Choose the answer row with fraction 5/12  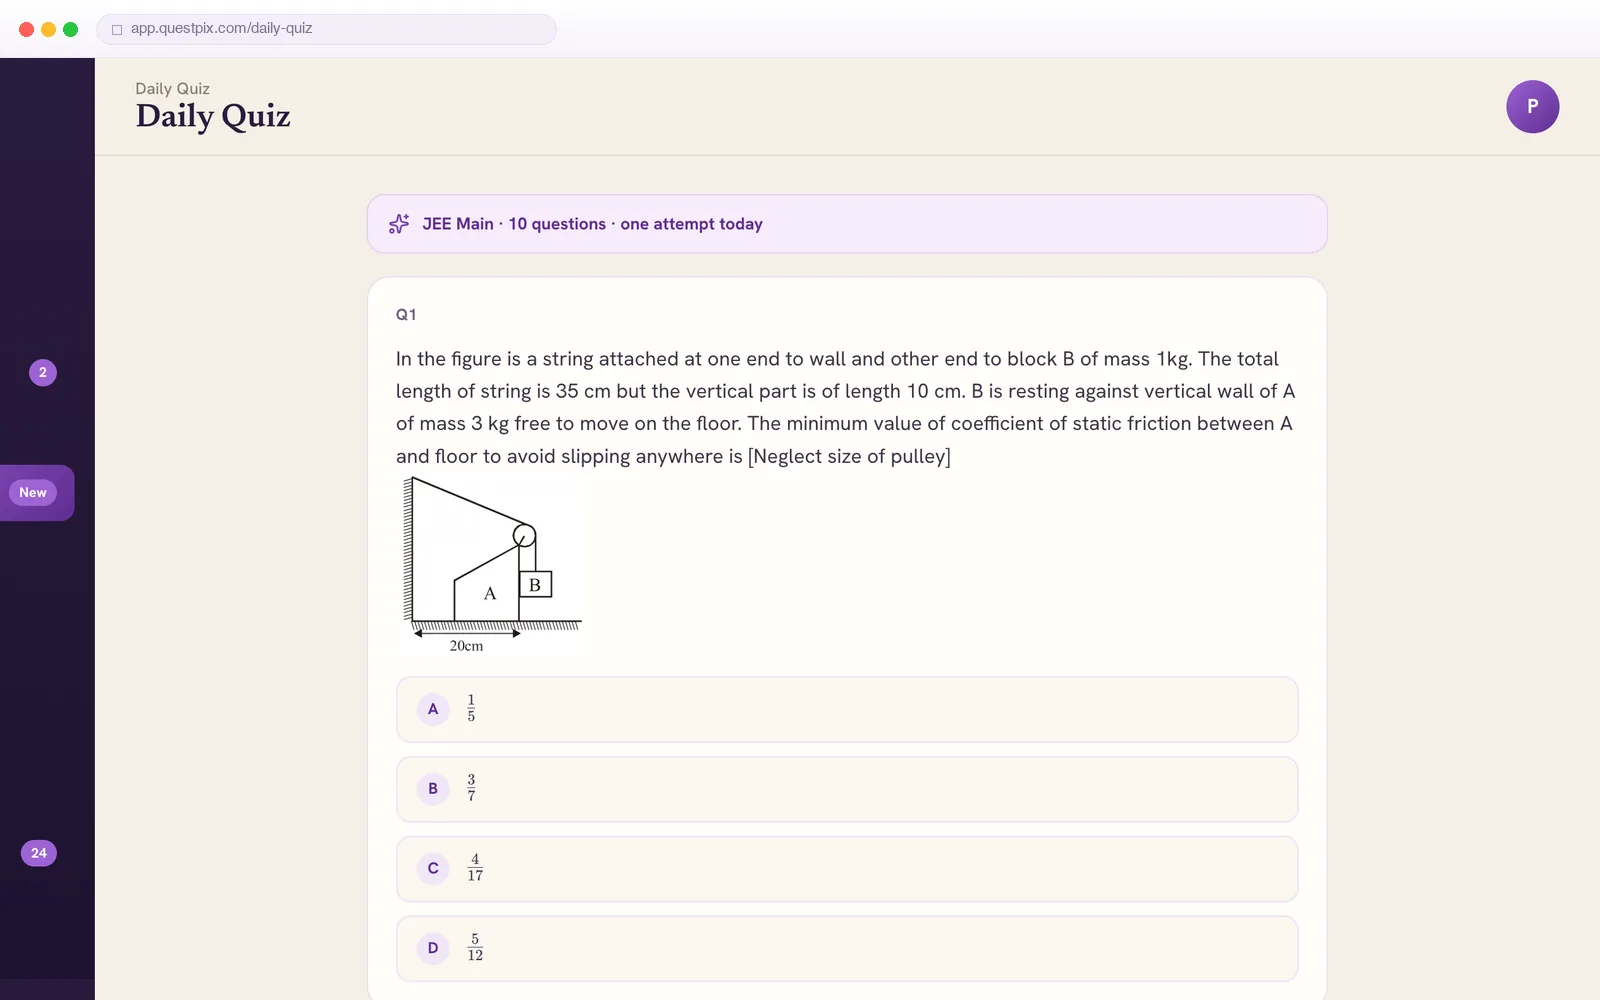coord(847,948)
